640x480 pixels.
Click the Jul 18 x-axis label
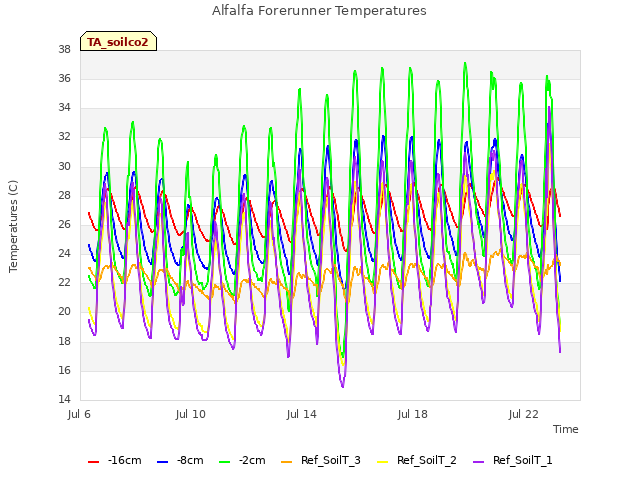click(x=413, y=414)
